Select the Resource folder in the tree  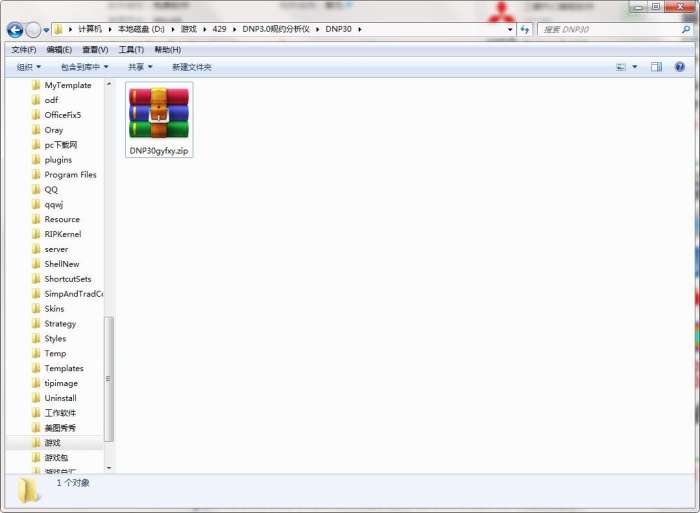56,219
